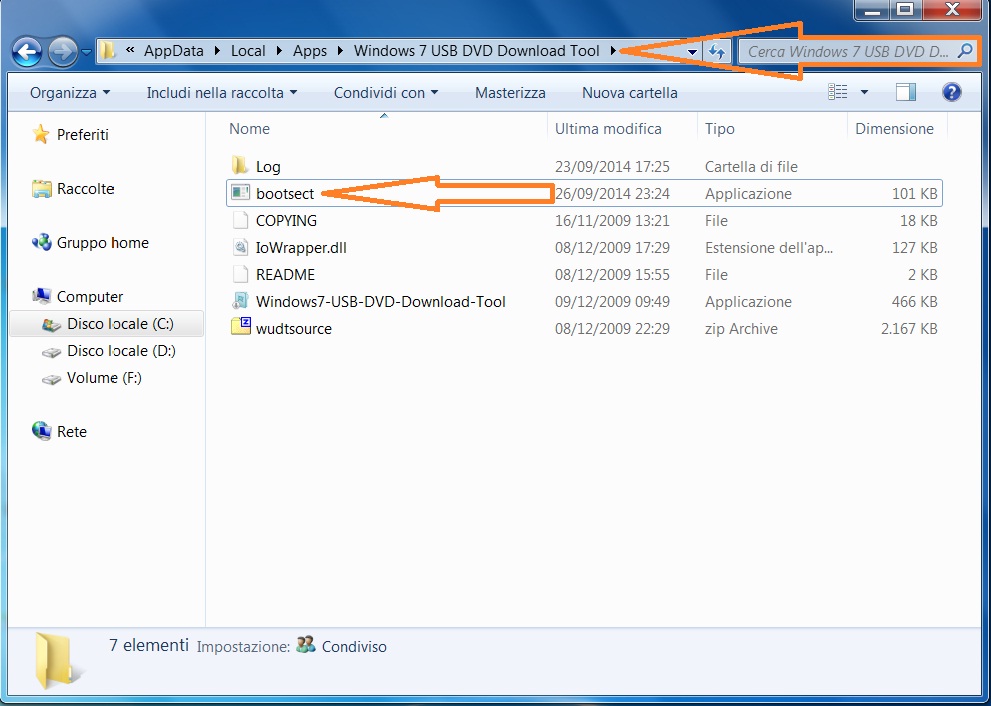Click the Raccolte library icon
This screenshot has width=991, height=706.
click(42, 188)
